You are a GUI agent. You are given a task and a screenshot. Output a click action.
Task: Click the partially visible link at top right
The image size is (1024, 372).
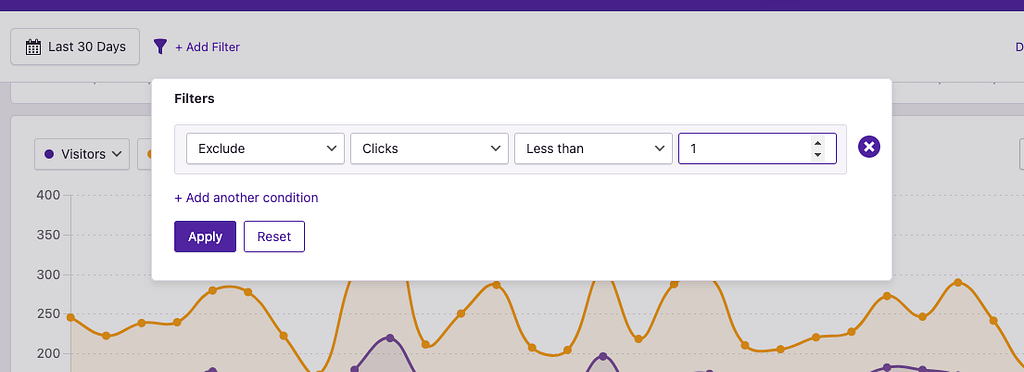pos(1019,47)
